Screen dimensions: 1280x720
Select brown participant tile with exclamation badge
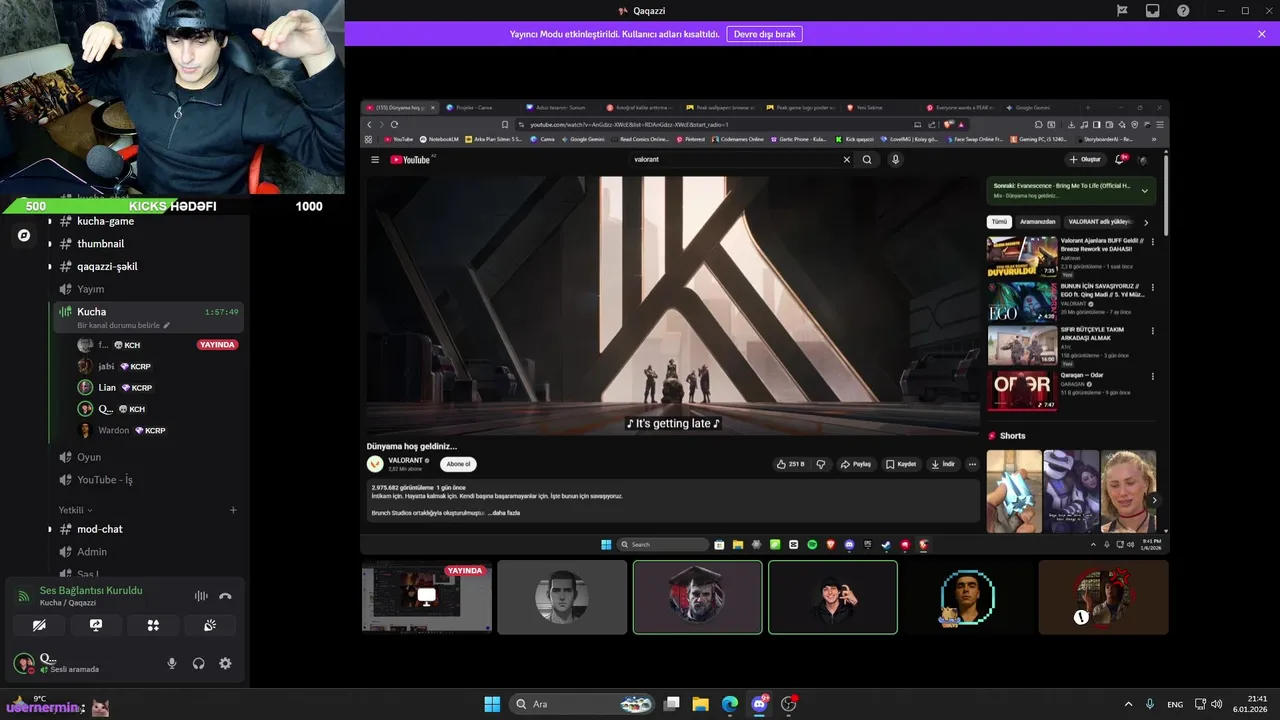1103,597
